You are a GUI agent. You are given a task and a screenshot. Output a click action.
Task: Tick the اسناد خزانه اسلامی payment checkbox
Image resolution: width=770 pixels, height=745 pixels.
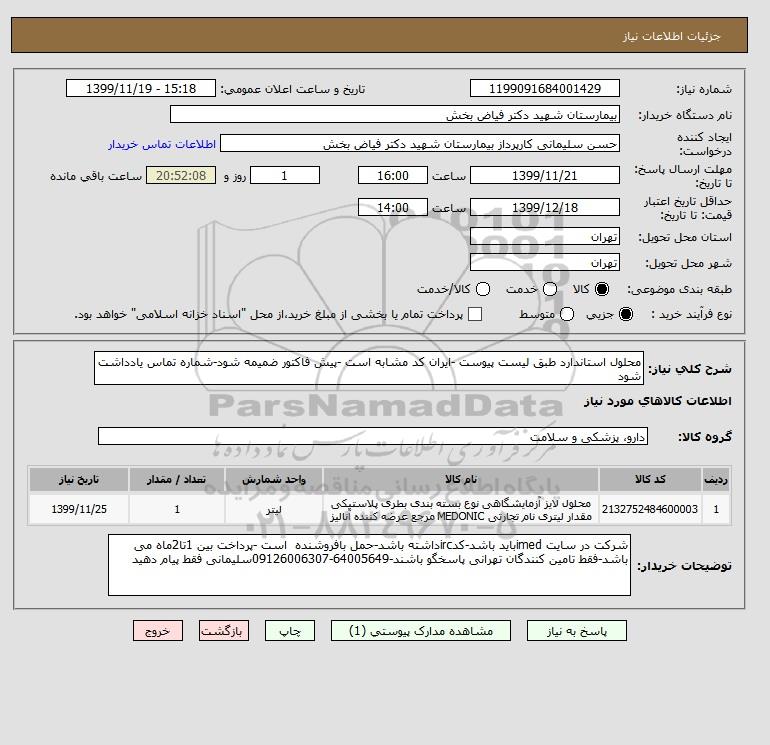coord(475,314)
